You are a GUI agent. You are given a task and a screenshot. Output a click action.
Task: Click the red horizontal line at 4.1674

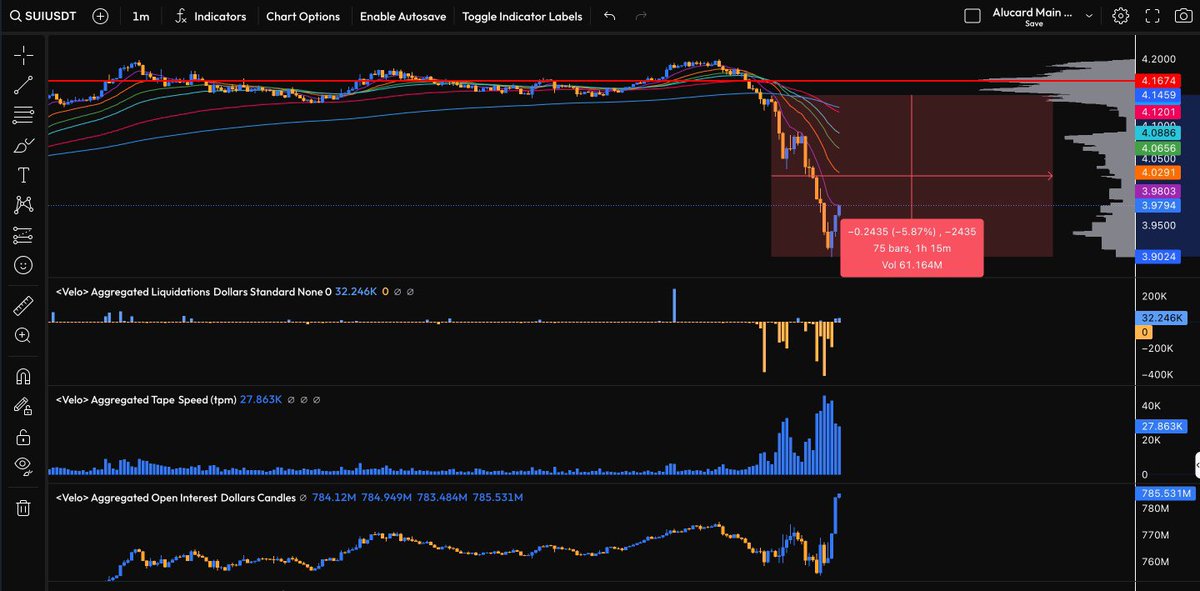590,80
